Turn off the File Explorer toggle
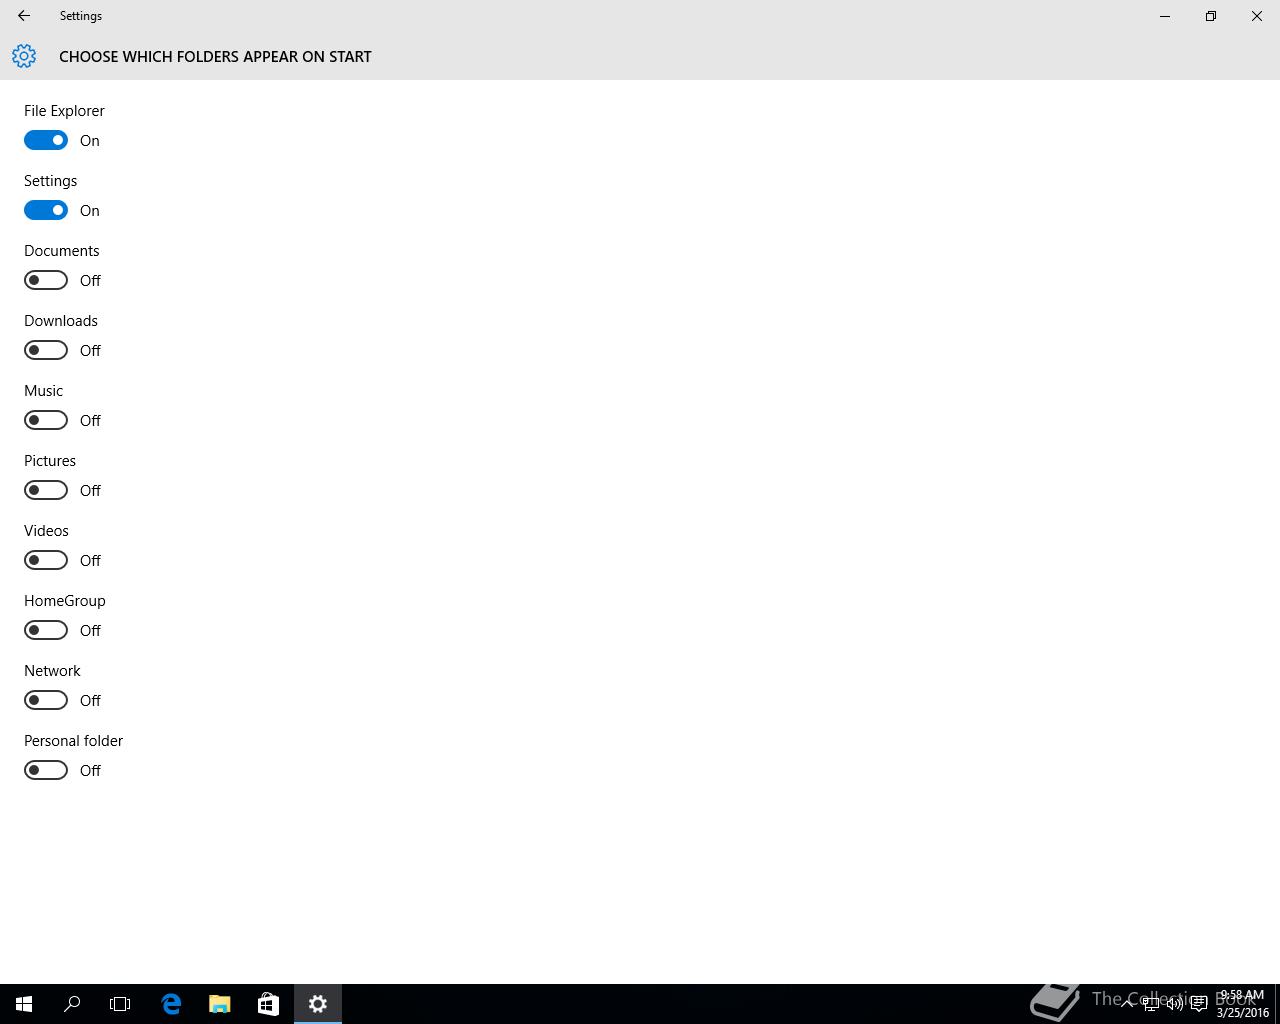The width and height of the screenshot is (1280, 1024). click(46, 140)
